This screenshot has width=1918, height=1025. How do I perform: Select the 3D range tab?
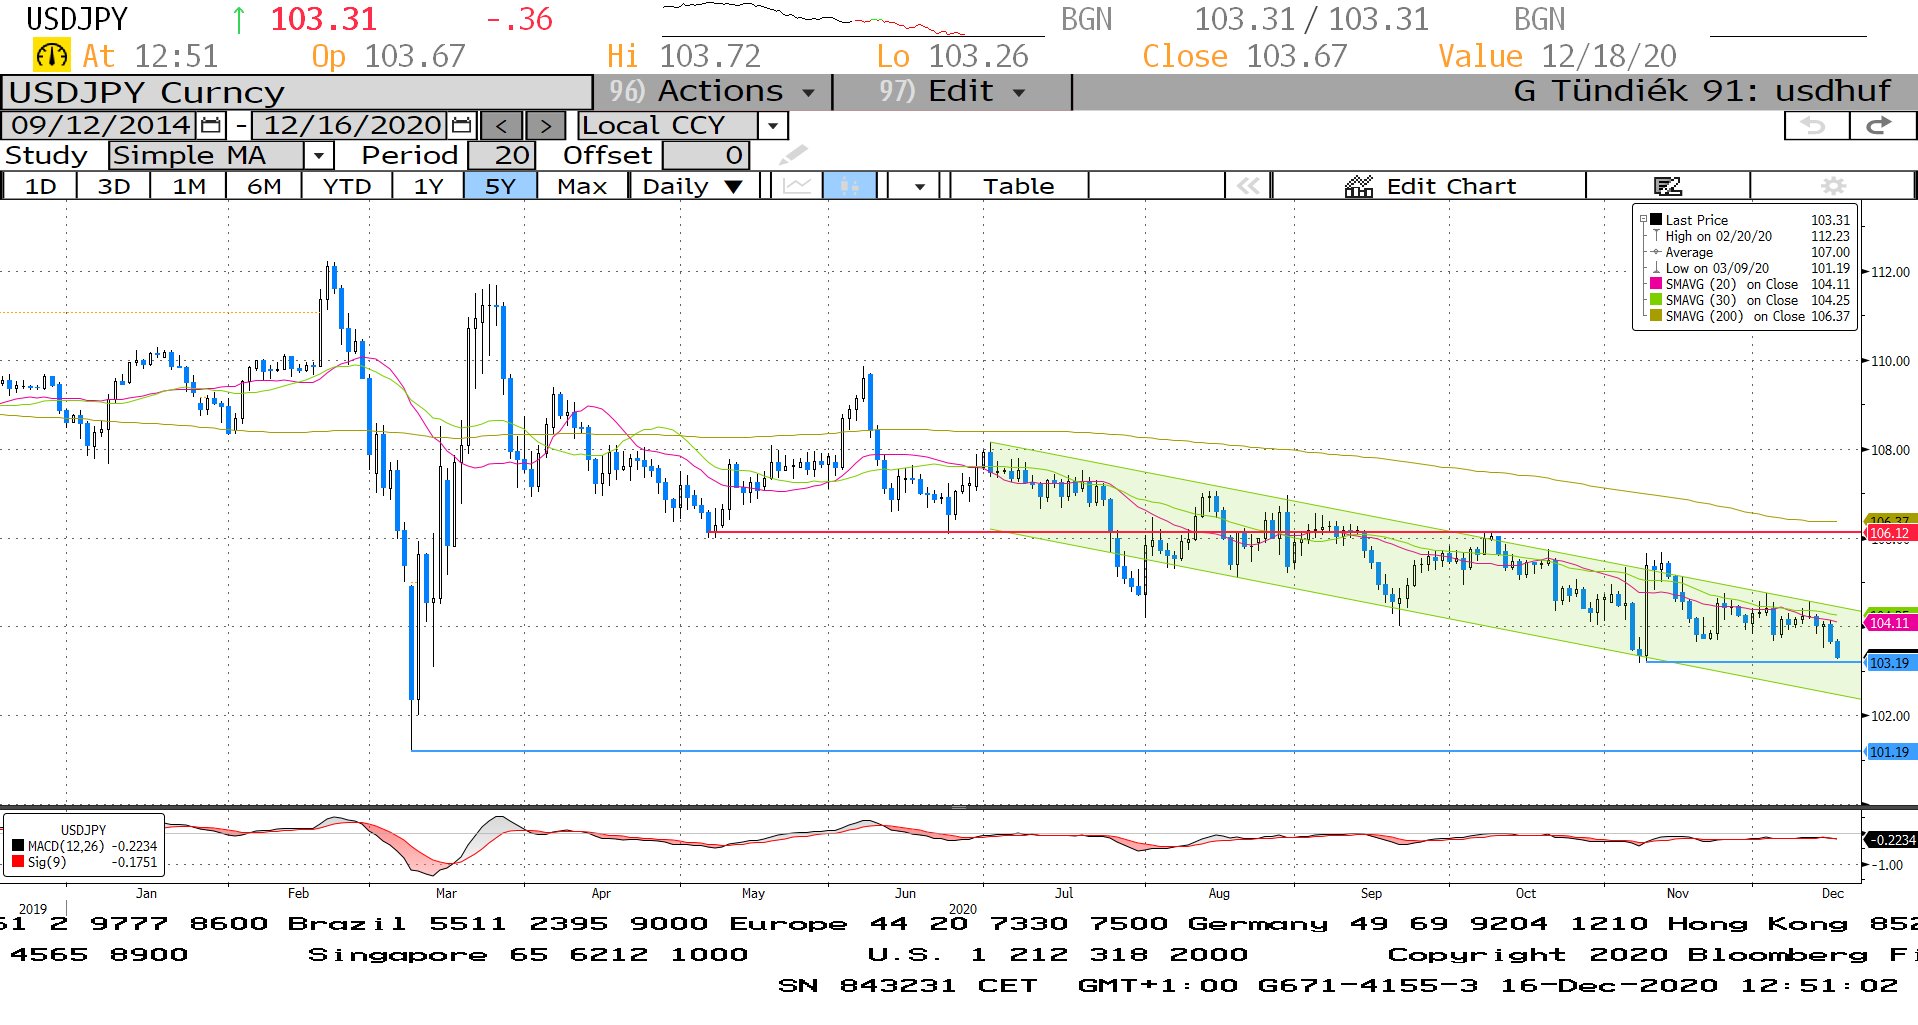114,186
